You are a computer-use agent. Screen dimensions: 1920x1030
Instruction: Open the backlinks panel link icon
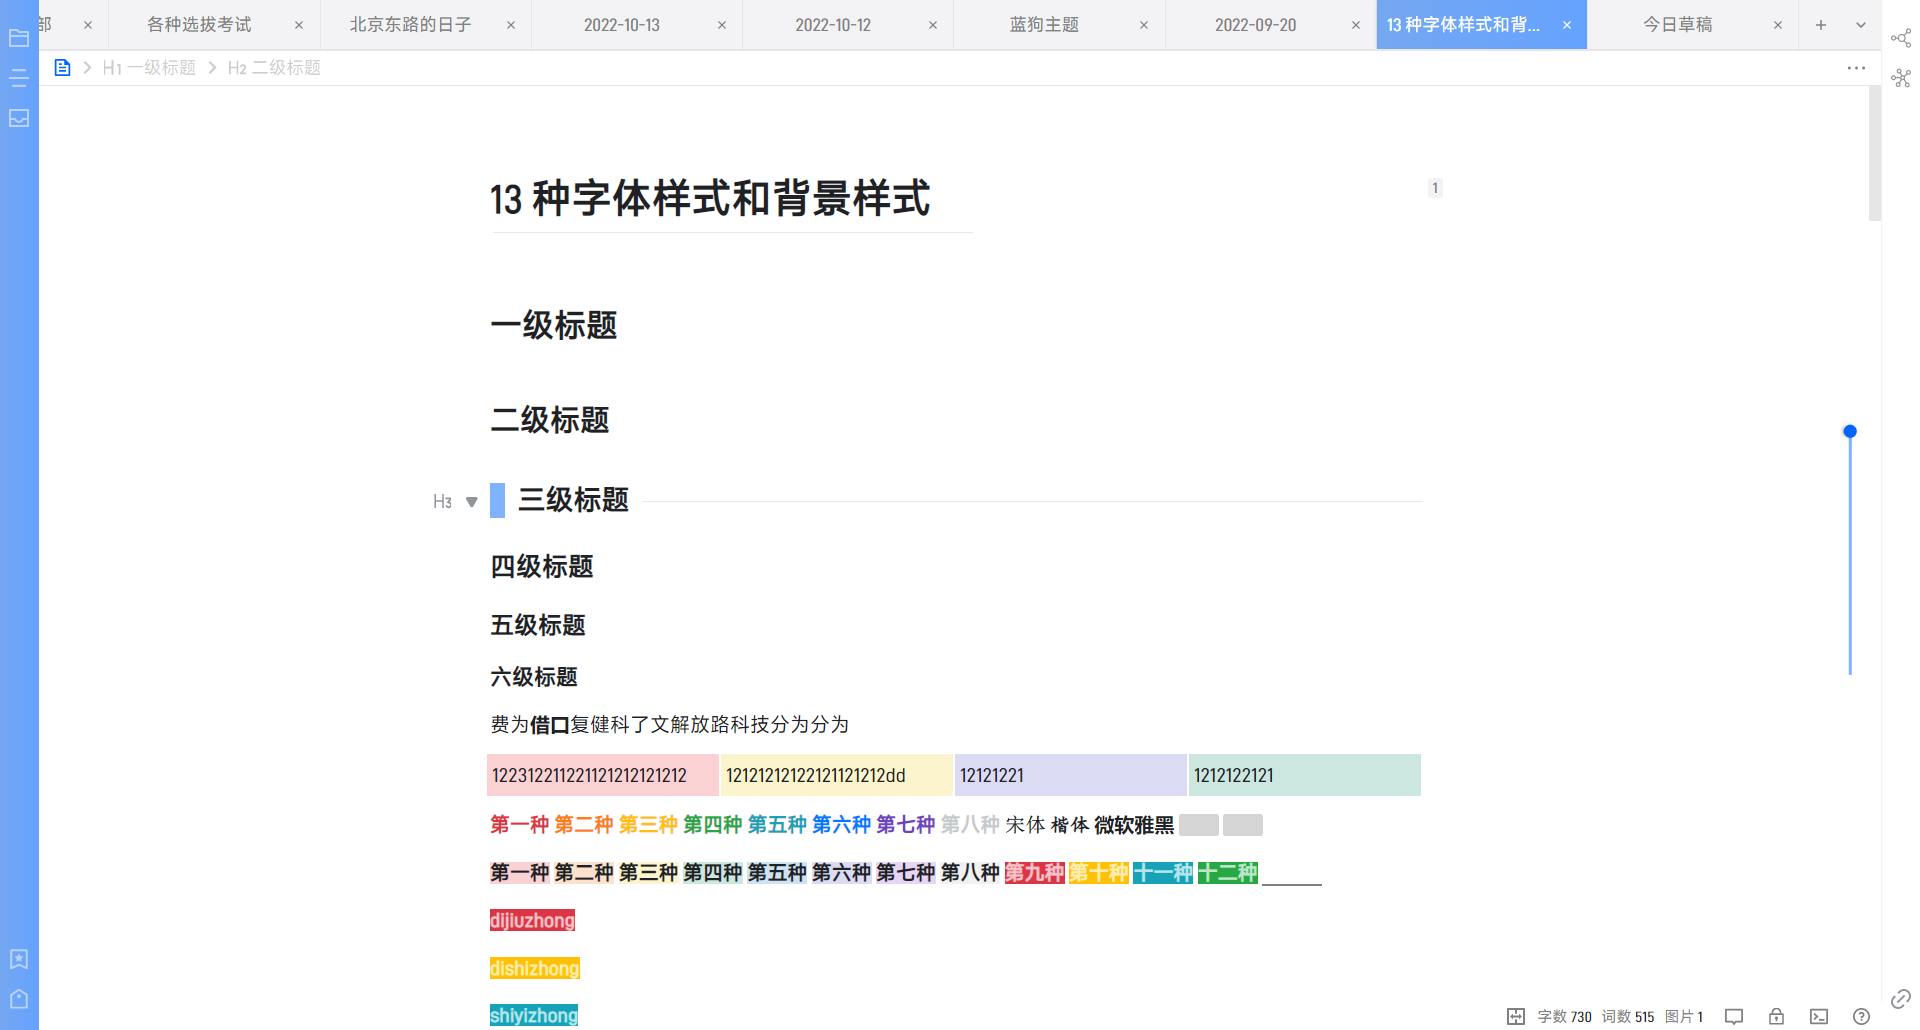tap(1901, 999)
